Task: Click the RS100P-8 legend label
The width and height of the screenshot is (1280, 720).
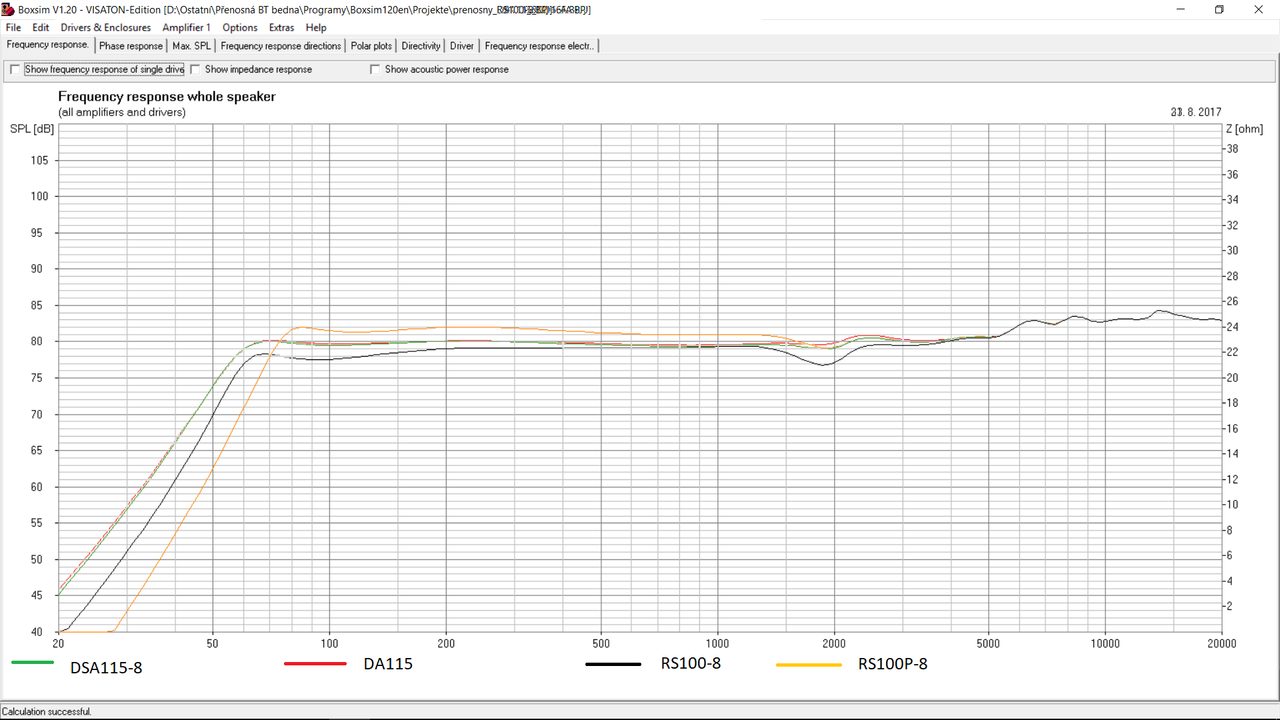Action: [x=893, y=663]
